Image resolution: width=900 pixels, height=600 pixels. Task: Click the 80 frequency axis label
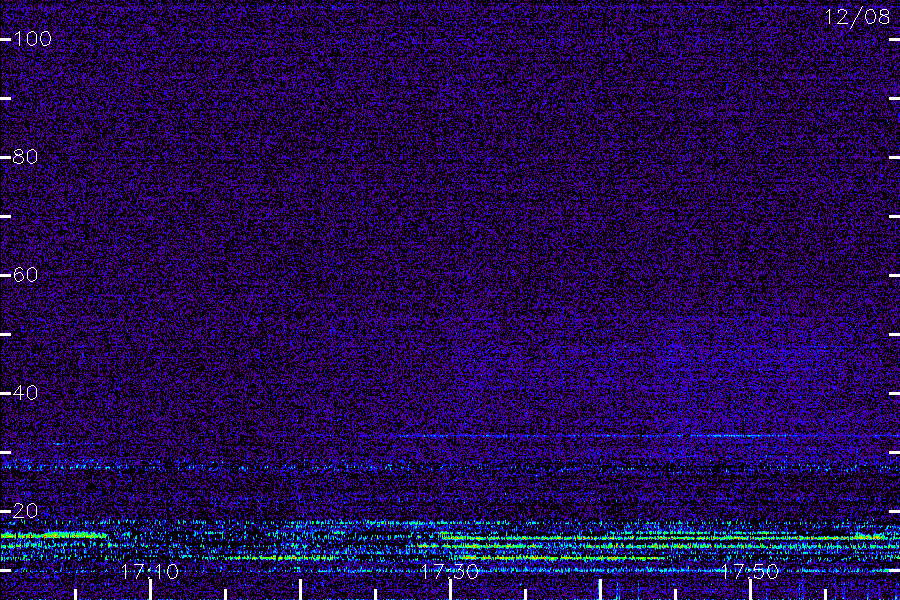pyautogui.click(x=25, y=157)
